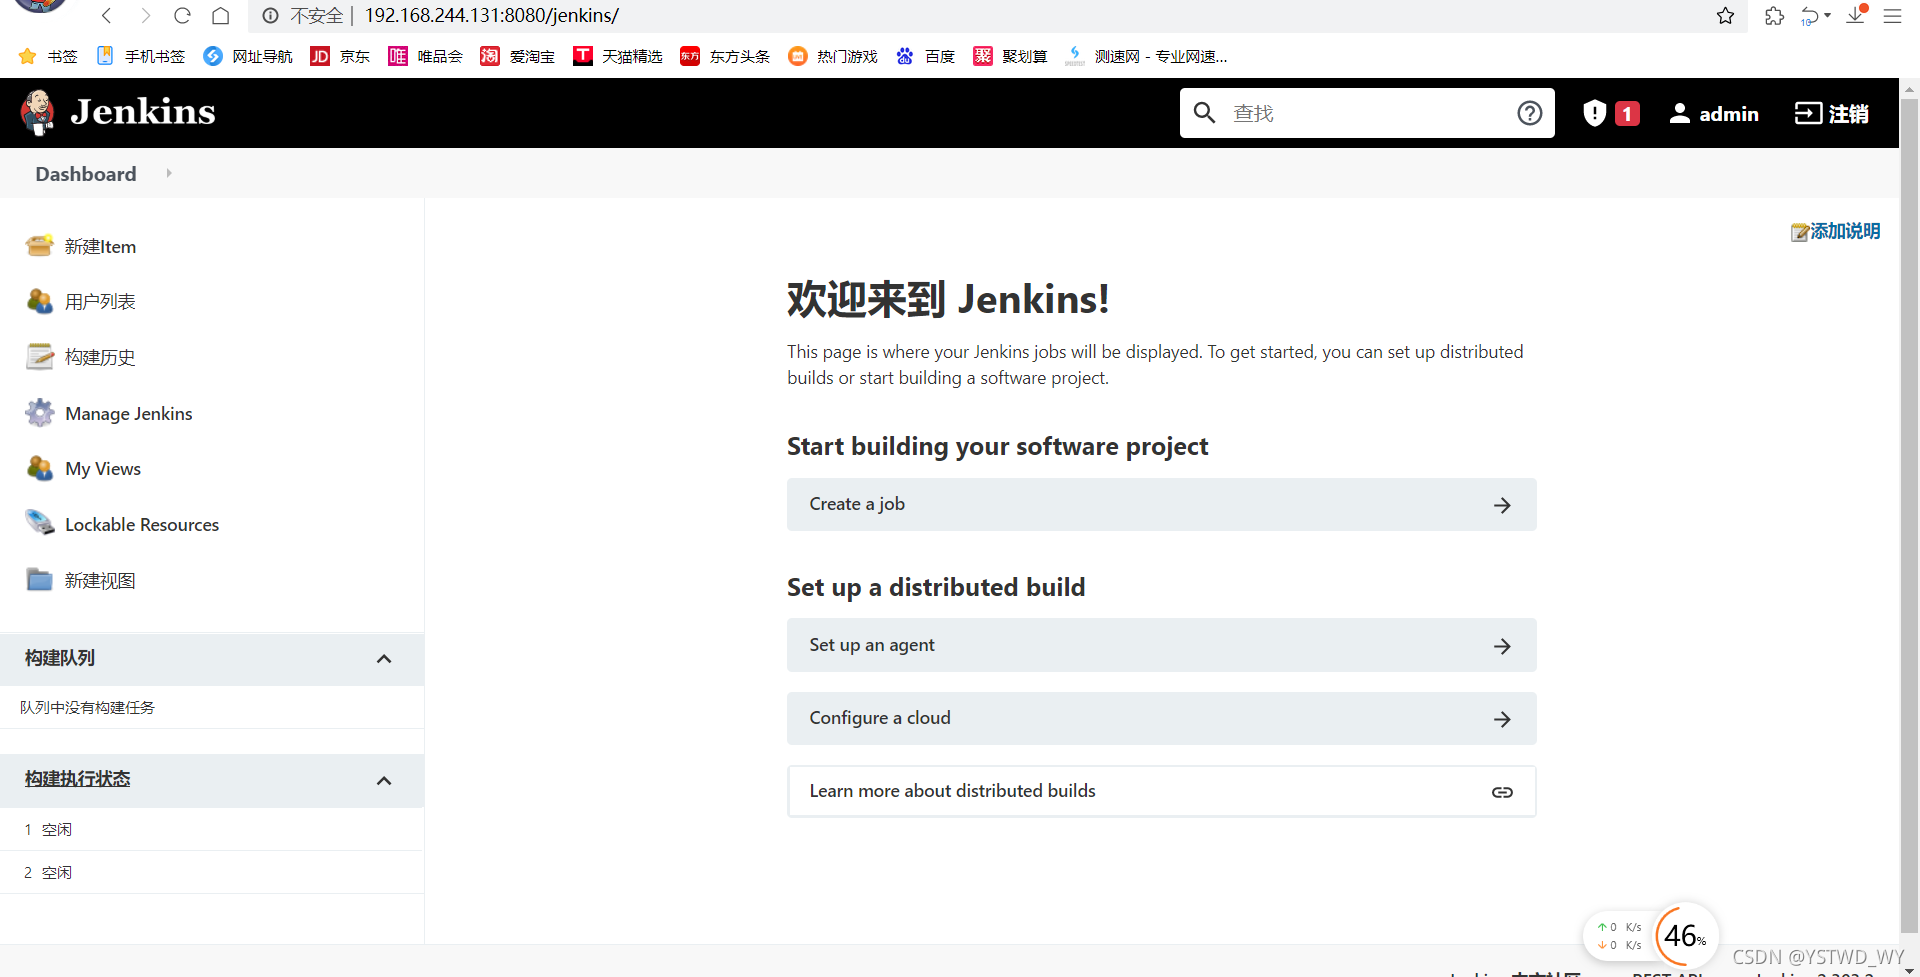Image resolution: width=1920 pixels, height=977 pixels.
Task: Click Configure a cloud button
Action: point(1161,718)
